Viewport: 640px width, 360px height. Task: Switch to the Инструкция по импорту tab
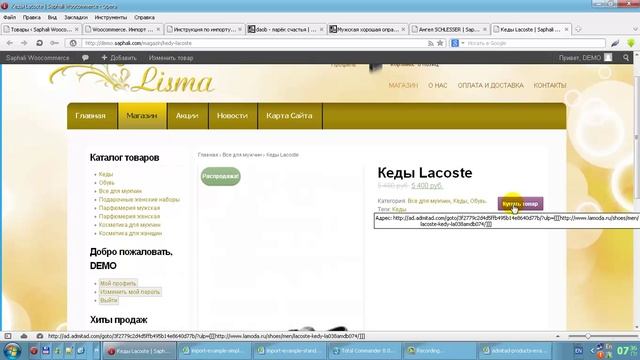click(204, 29)
